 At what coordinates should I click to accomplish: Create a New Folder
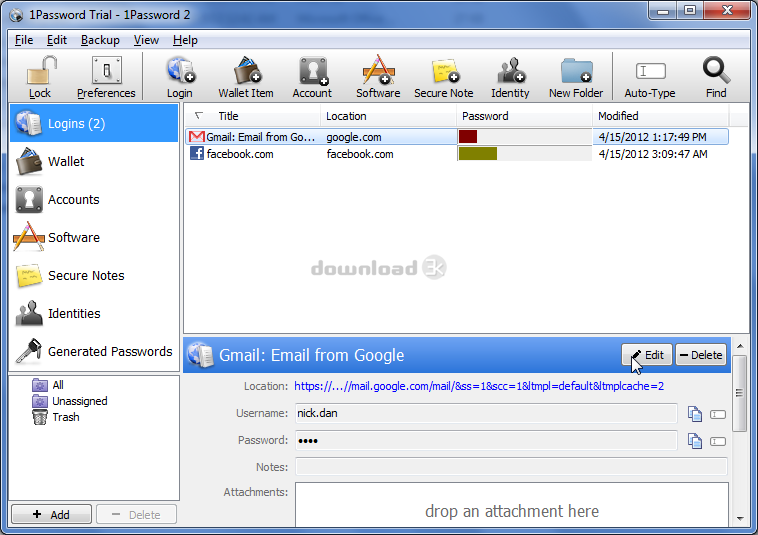pyautogui.click(x=576, y=76)
